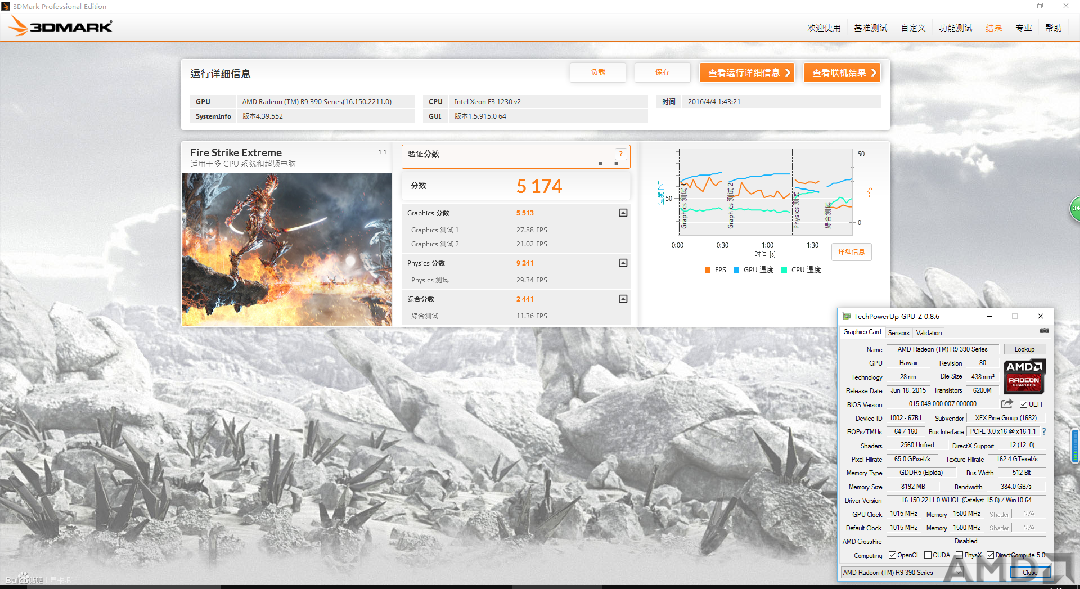
Task: Click the orange view online results (查看联机结果) button
Action: pyautogui.click(x=842, y=72)
